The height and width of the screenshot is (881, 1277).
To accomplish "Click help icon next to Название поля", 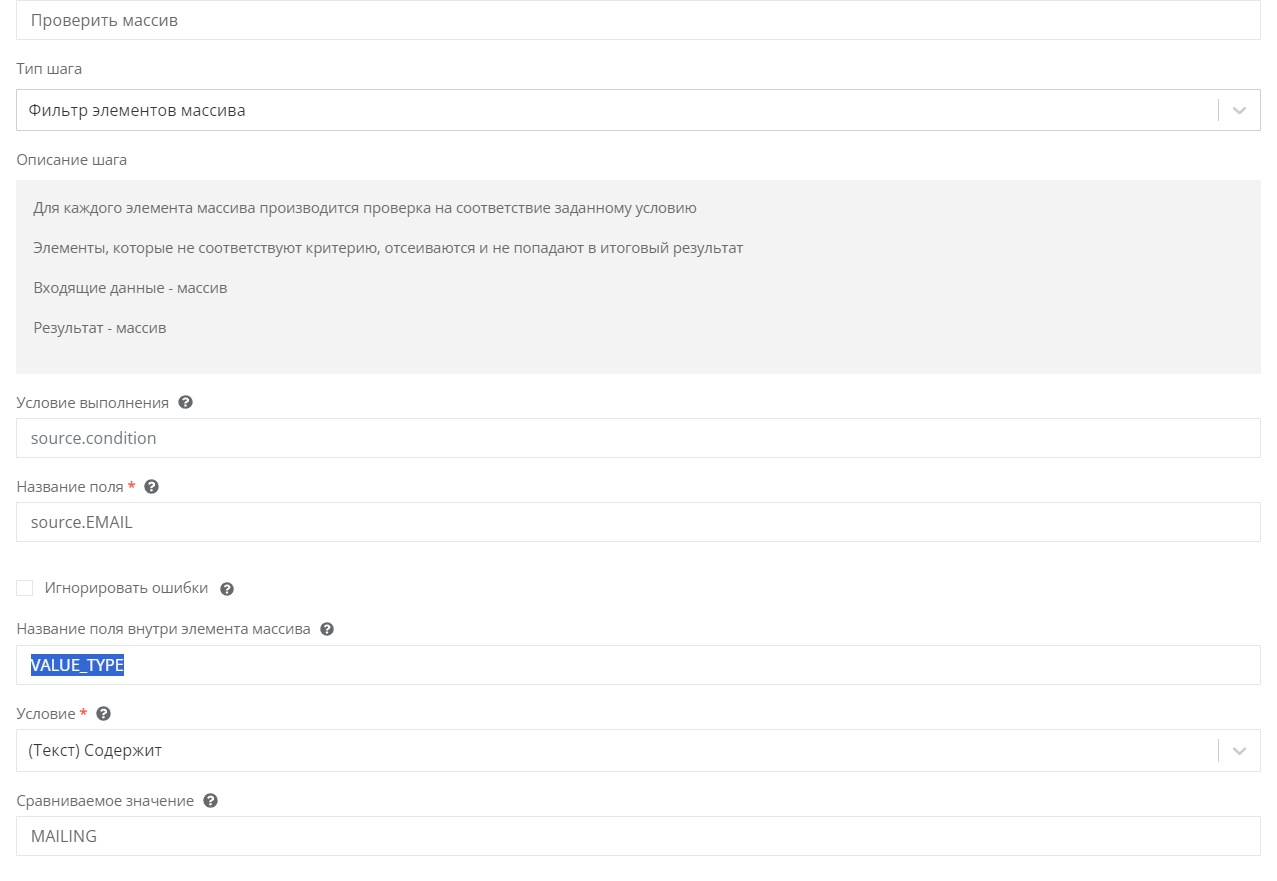I will 152,487.
